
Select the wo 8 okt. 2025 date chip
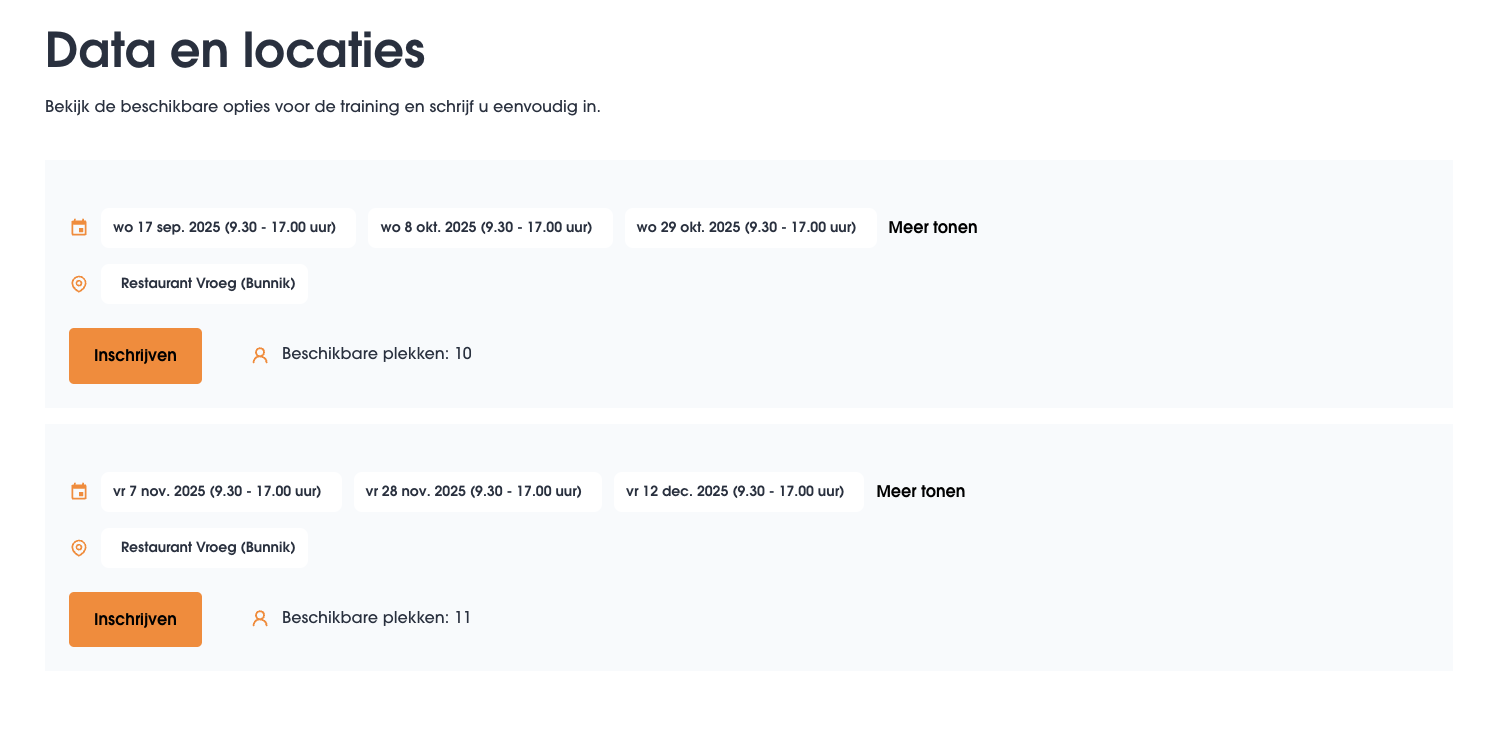point(490,228)
